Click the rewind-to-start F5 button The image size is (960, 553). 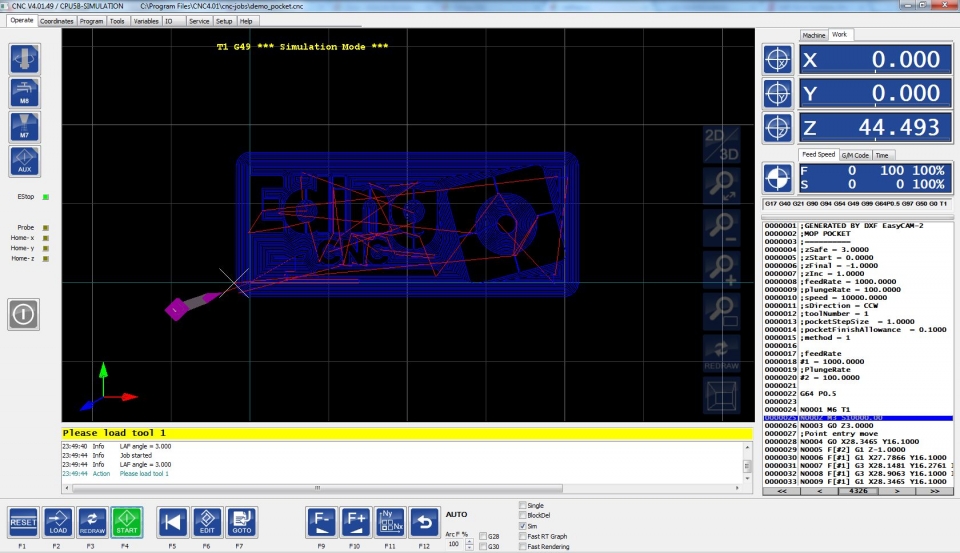(173, 522)
